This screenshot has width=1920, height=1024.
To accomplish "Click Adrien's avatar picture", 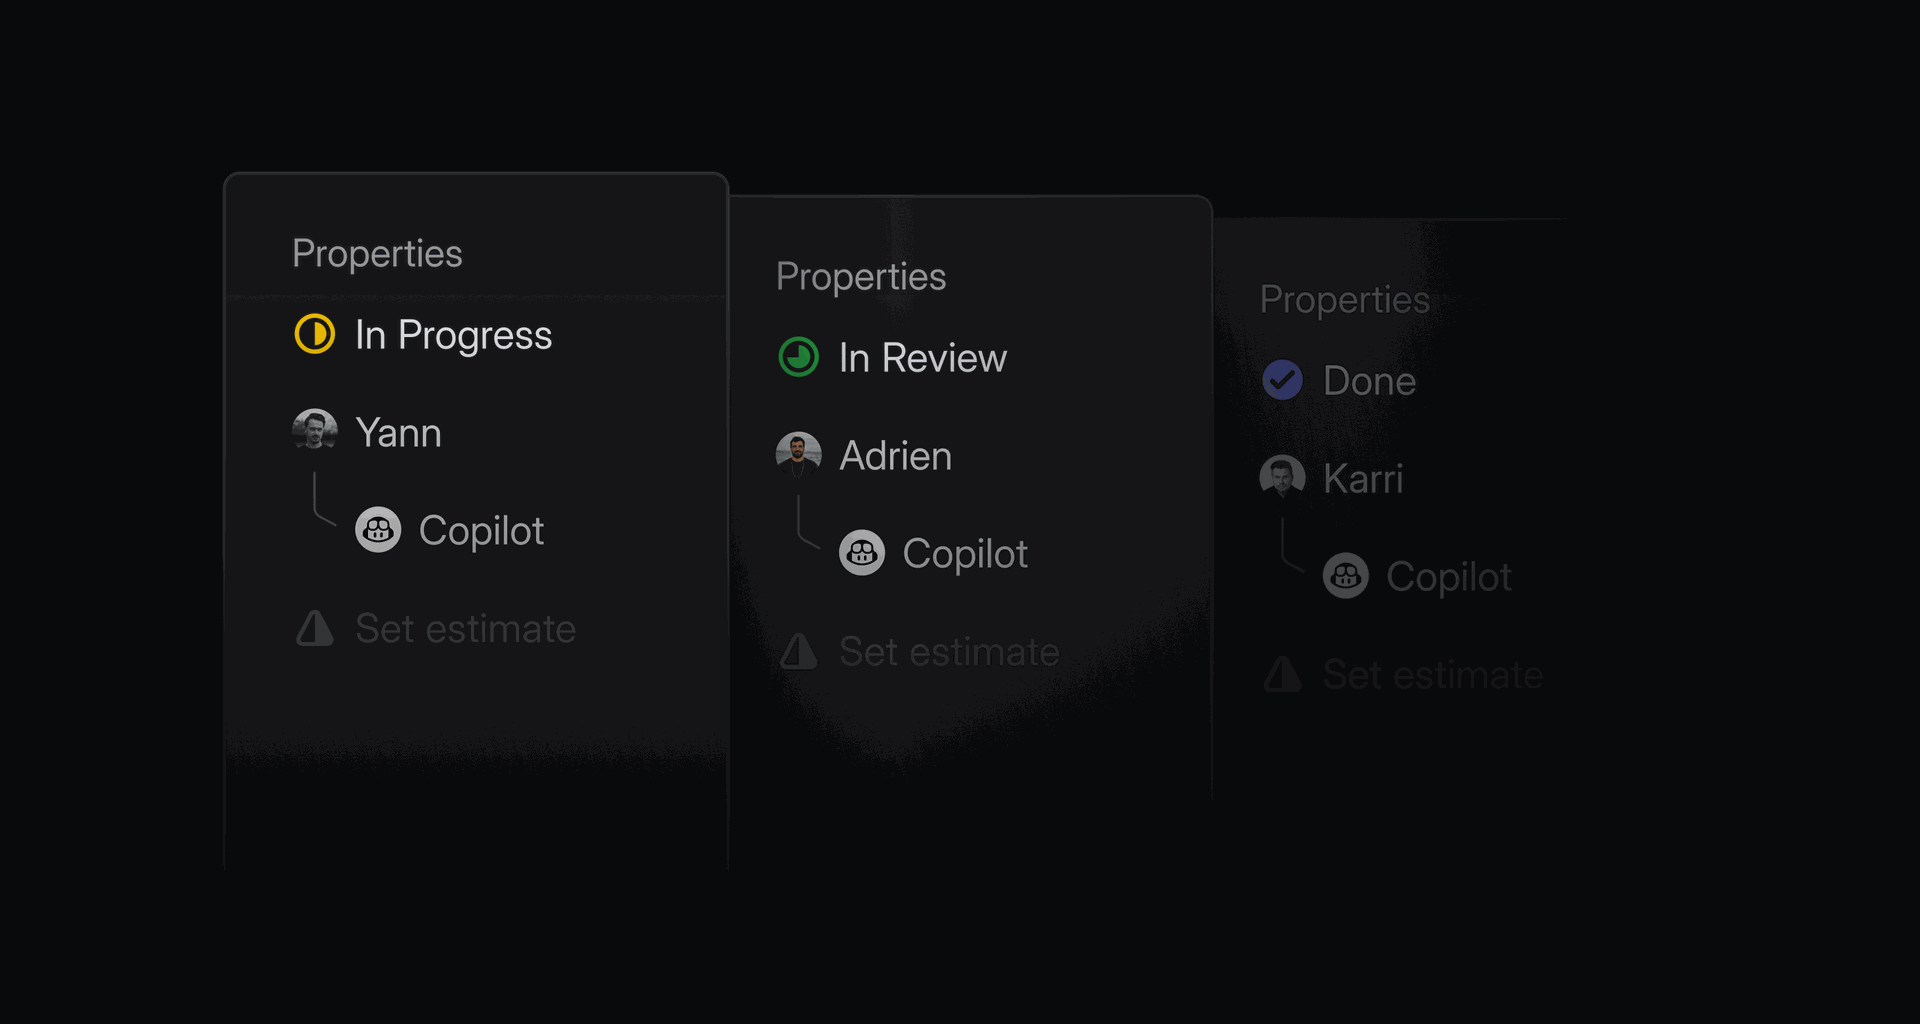I will tap(799, 454).
